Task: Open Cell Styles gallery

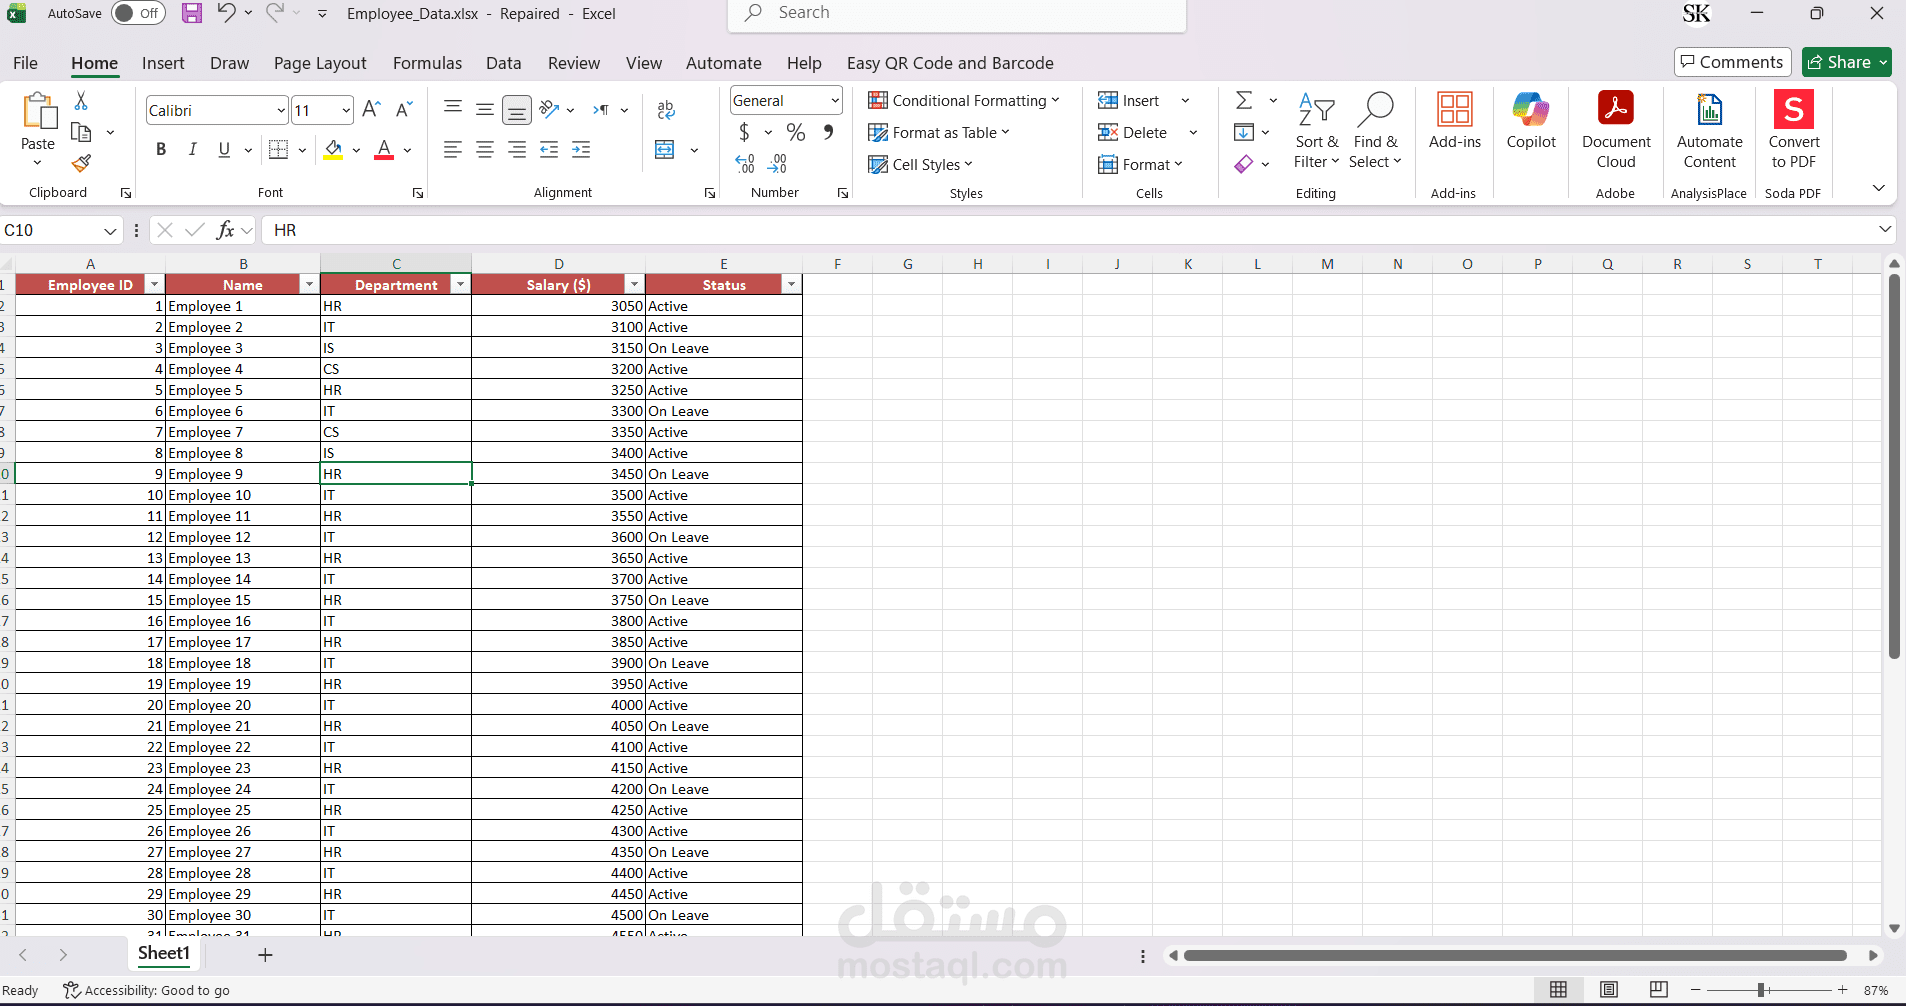Action: (920, 164)
